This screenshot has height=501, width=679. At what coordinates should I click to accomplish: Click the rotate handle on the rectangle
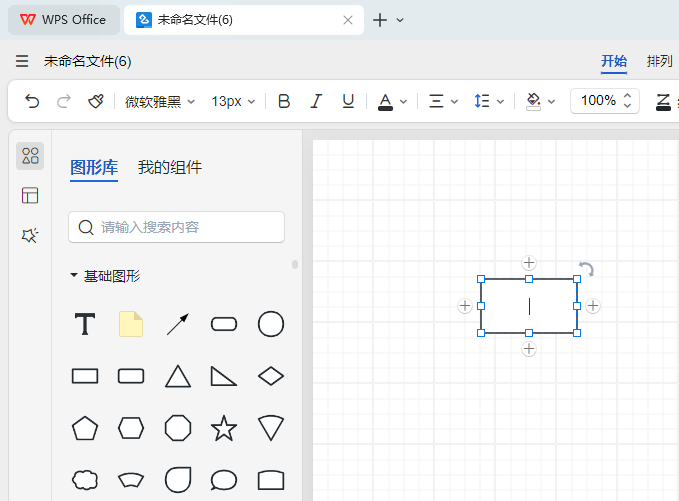587,269
